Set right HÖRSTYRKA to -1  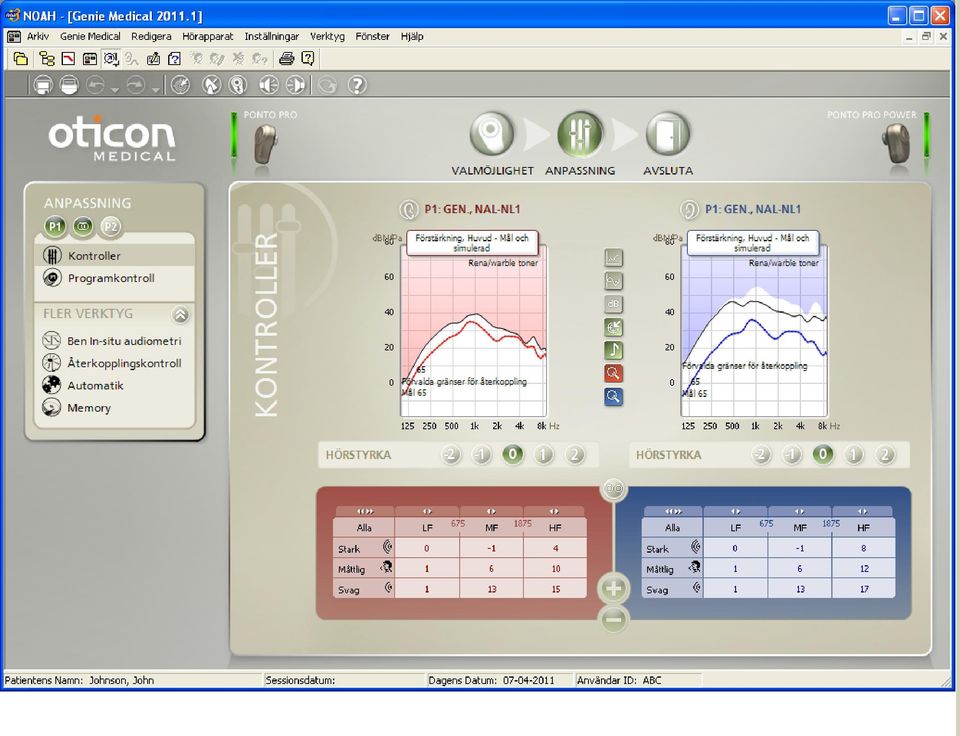point(792,454)
